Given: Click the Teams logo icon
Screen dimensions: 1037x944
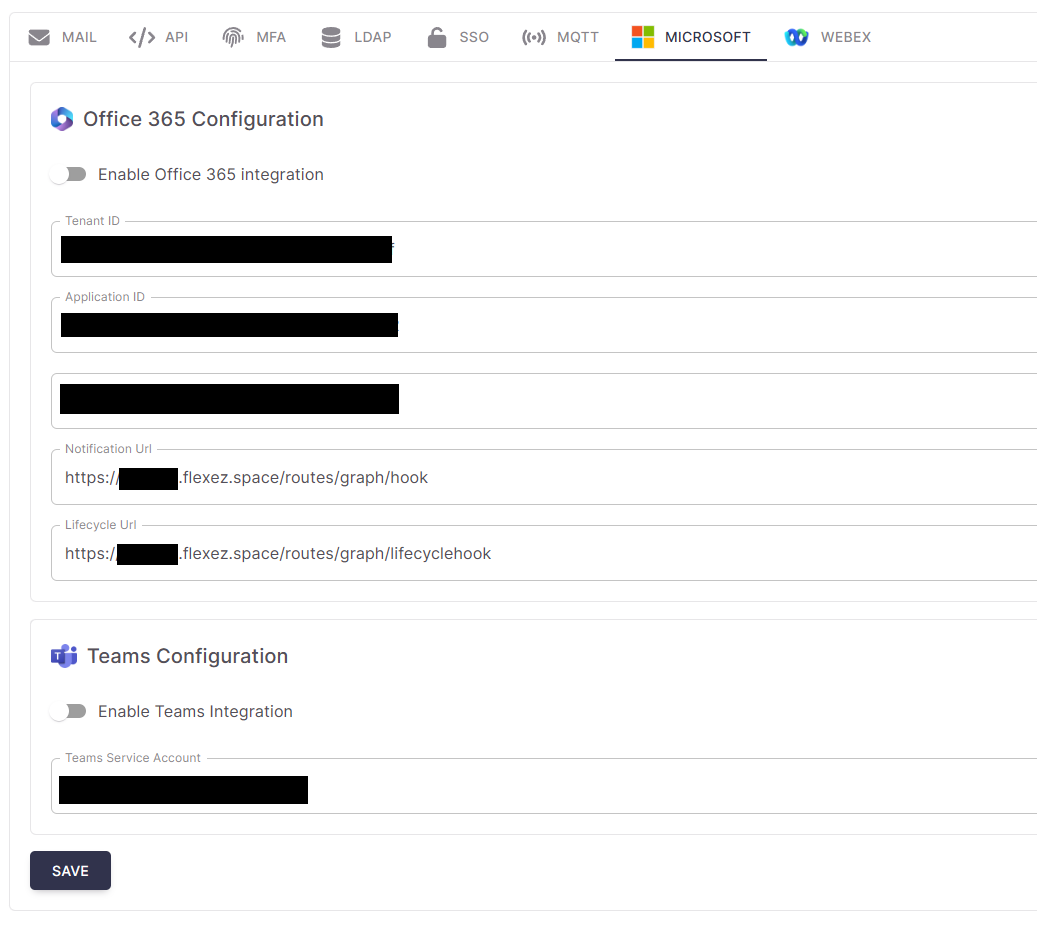Looking at the screenshot, I should pyautogui.click(x=64, y=656).
